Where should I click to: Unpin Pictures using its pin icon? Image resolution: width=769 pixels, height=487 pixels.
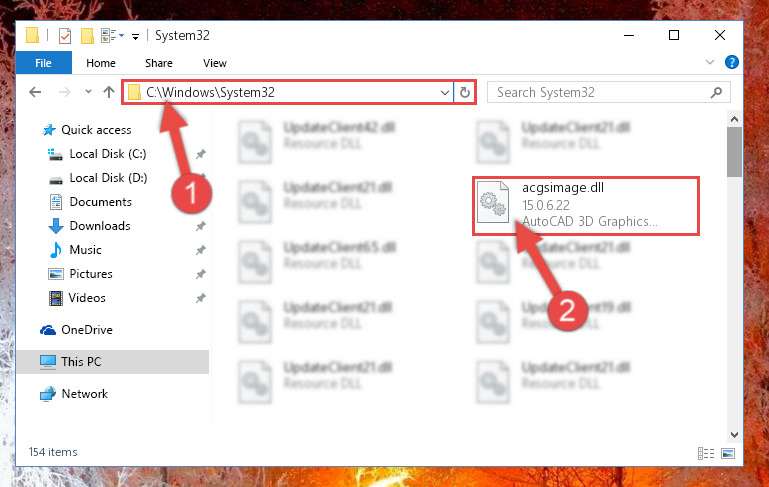point(201,274)
